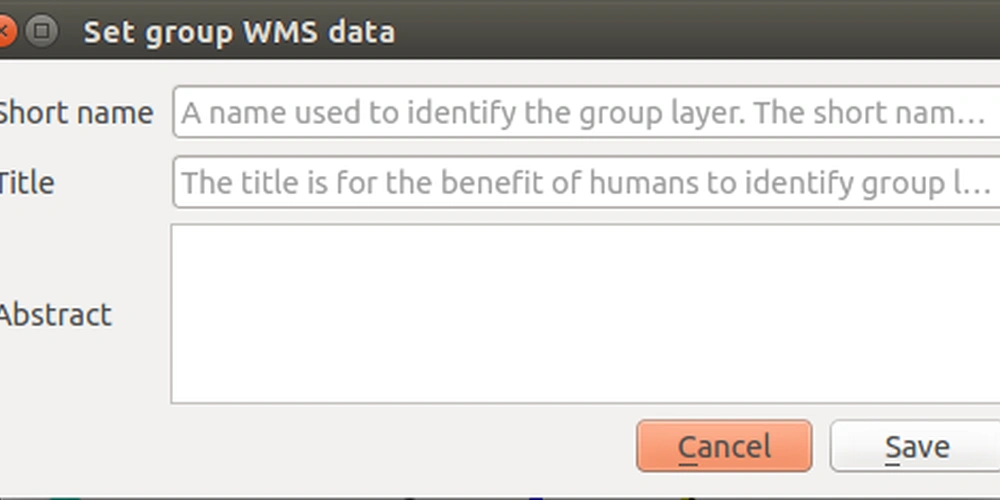The width and height of the screenshot is (1000, 500).
Task: Click the Abstract label text
Action: pos(55,314)
